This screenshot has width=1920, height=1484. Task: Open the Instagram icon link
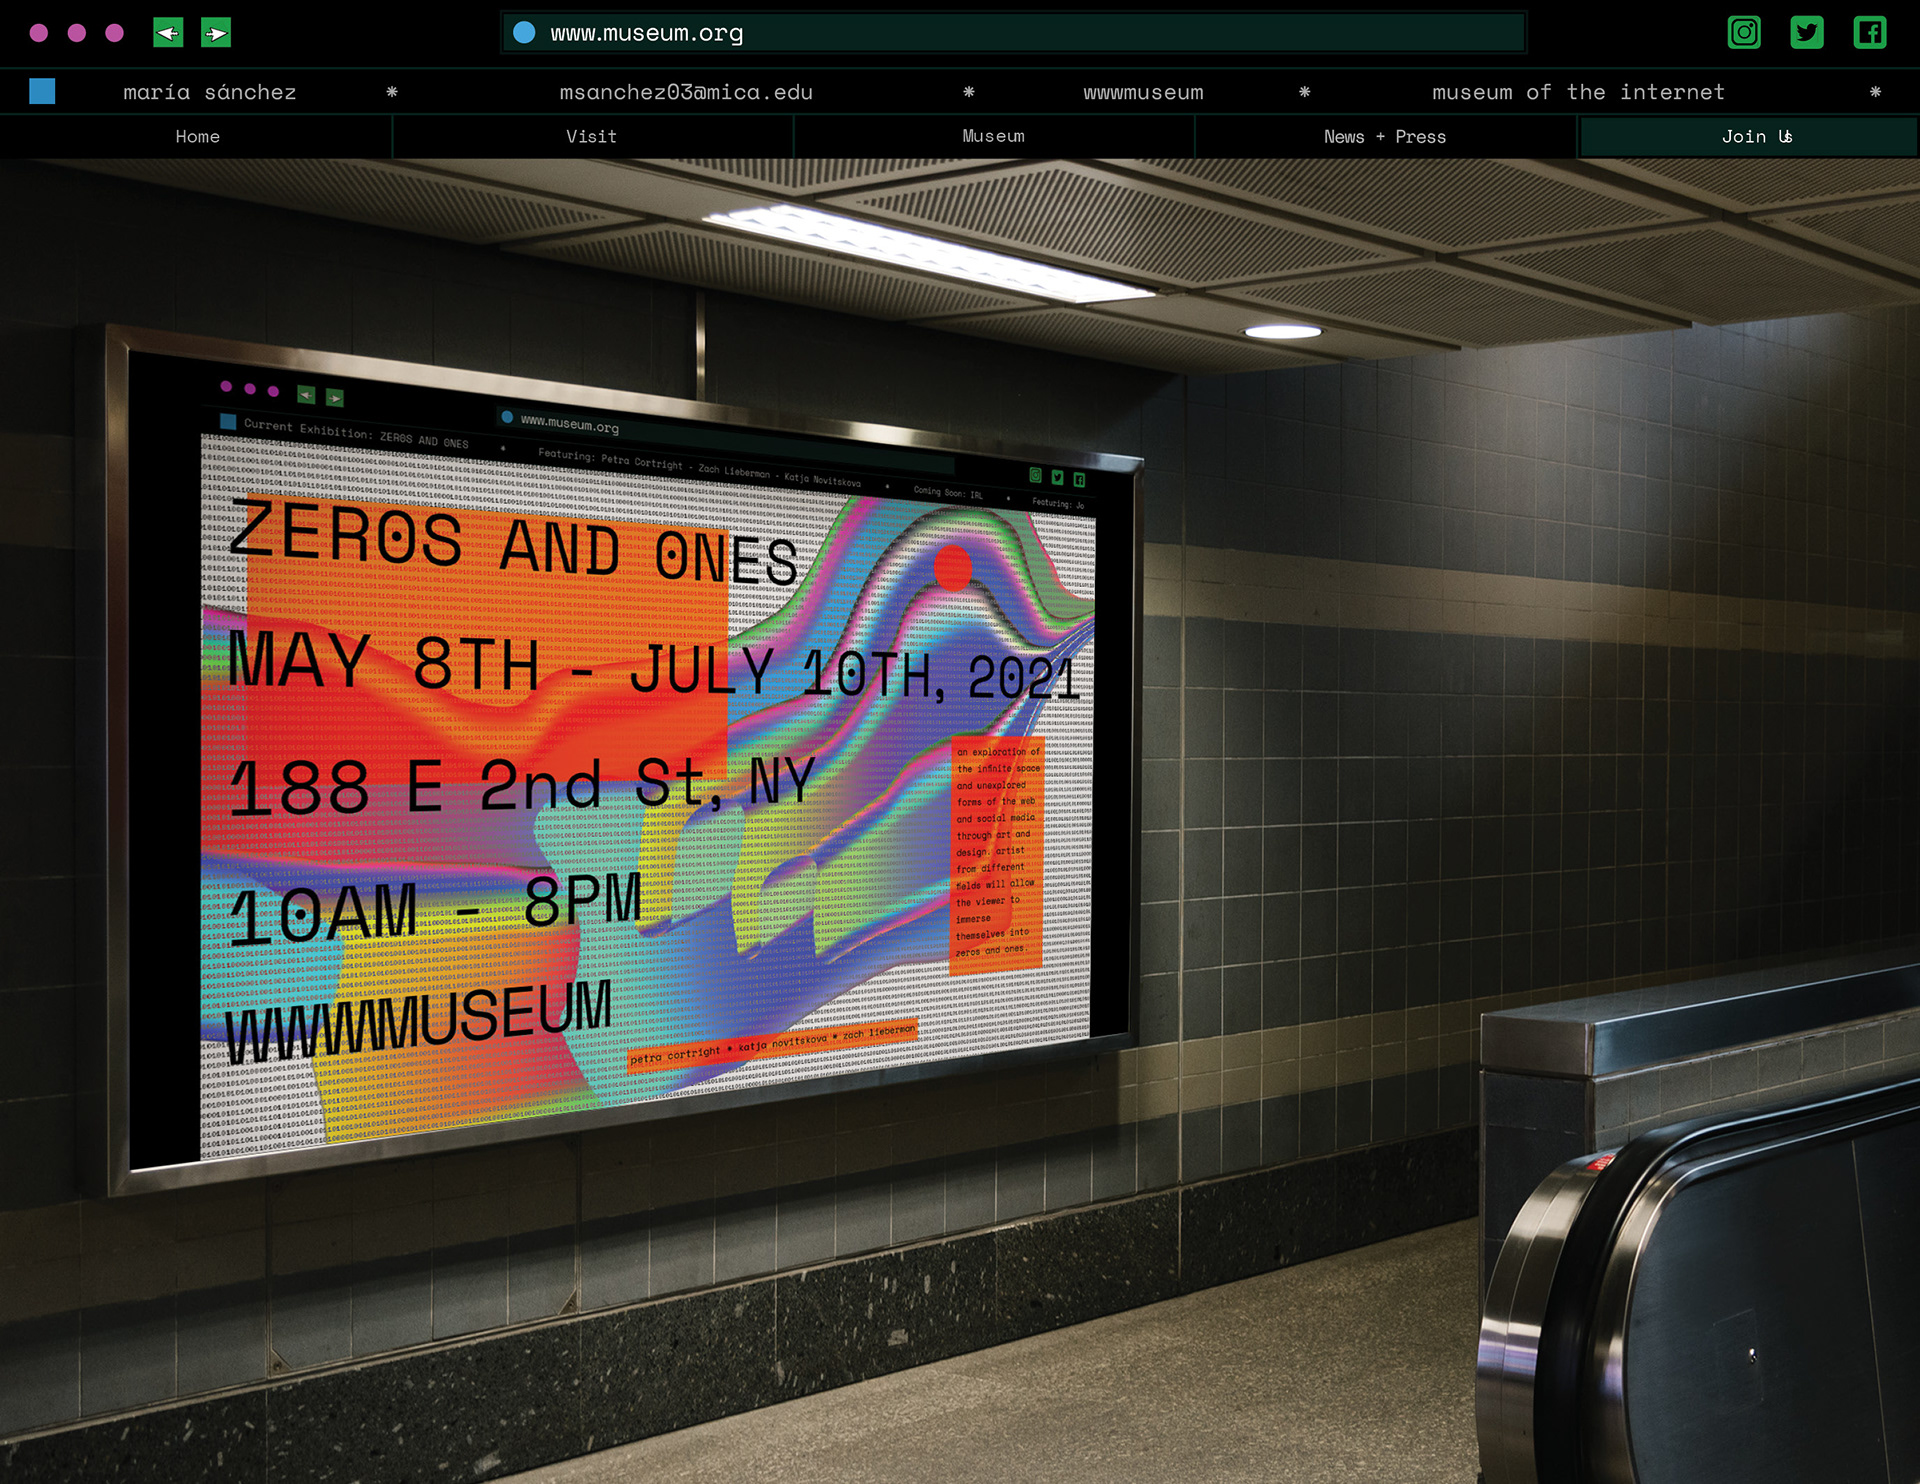pyautogui.click(x=1744, y=33)
